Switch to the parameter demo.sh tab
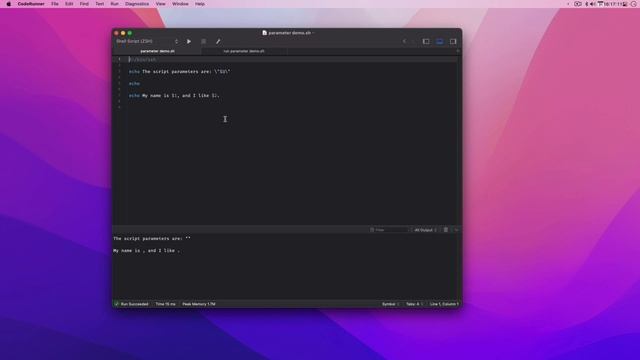The height and width of the screenshot is (360, 640). tap(158, 51)
